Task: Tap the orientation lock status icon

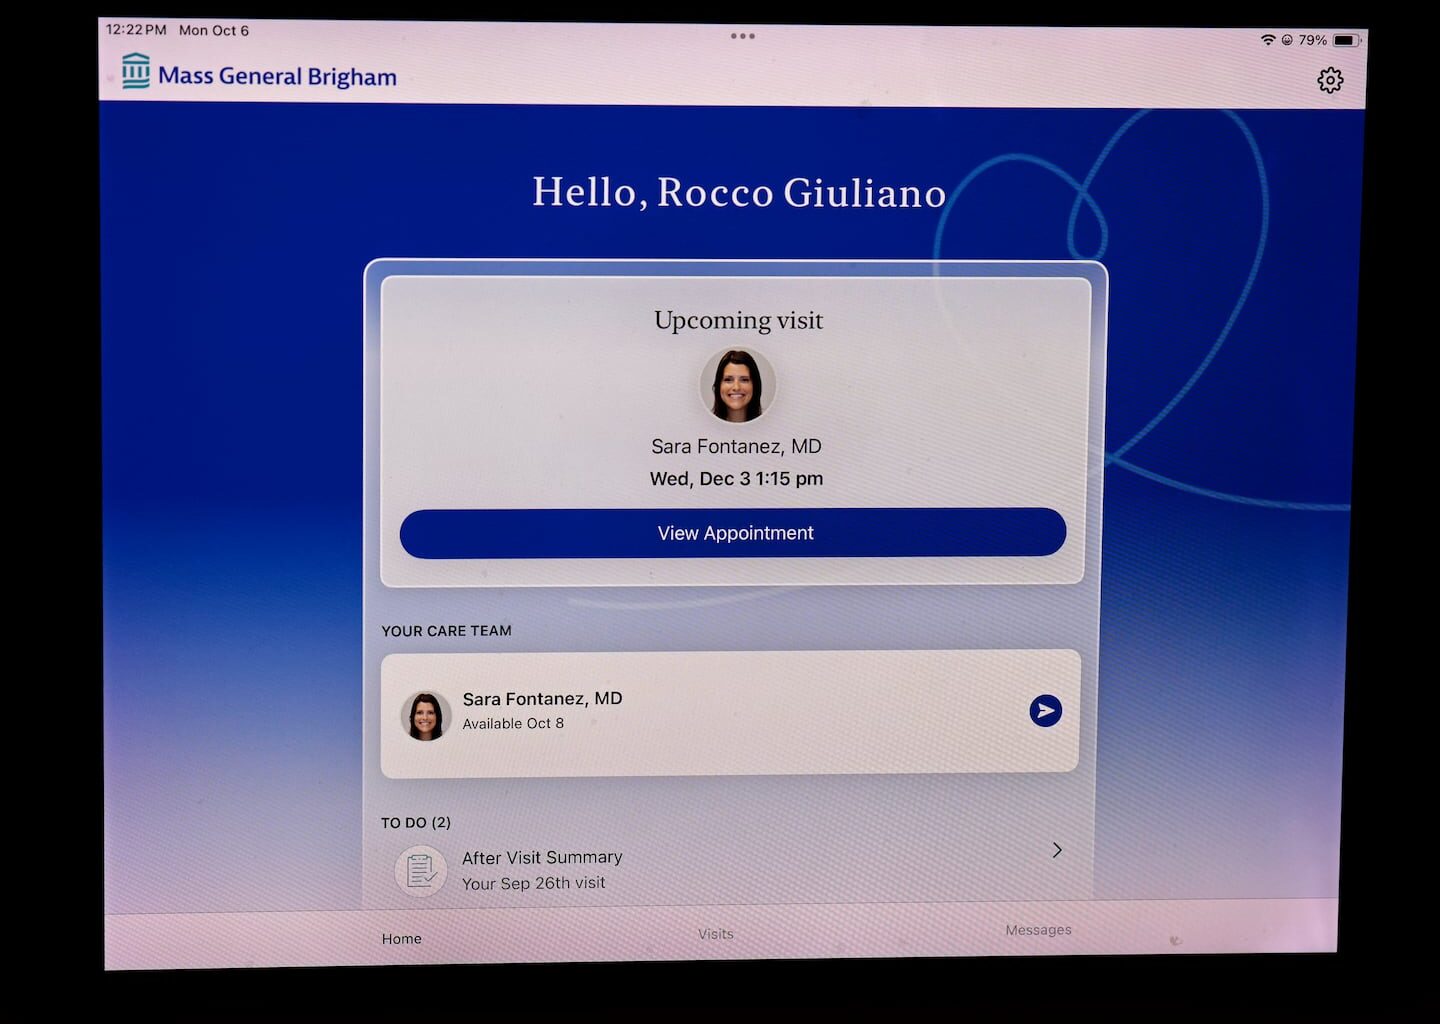Action: pyautogui.click(x=1286, y=40)
